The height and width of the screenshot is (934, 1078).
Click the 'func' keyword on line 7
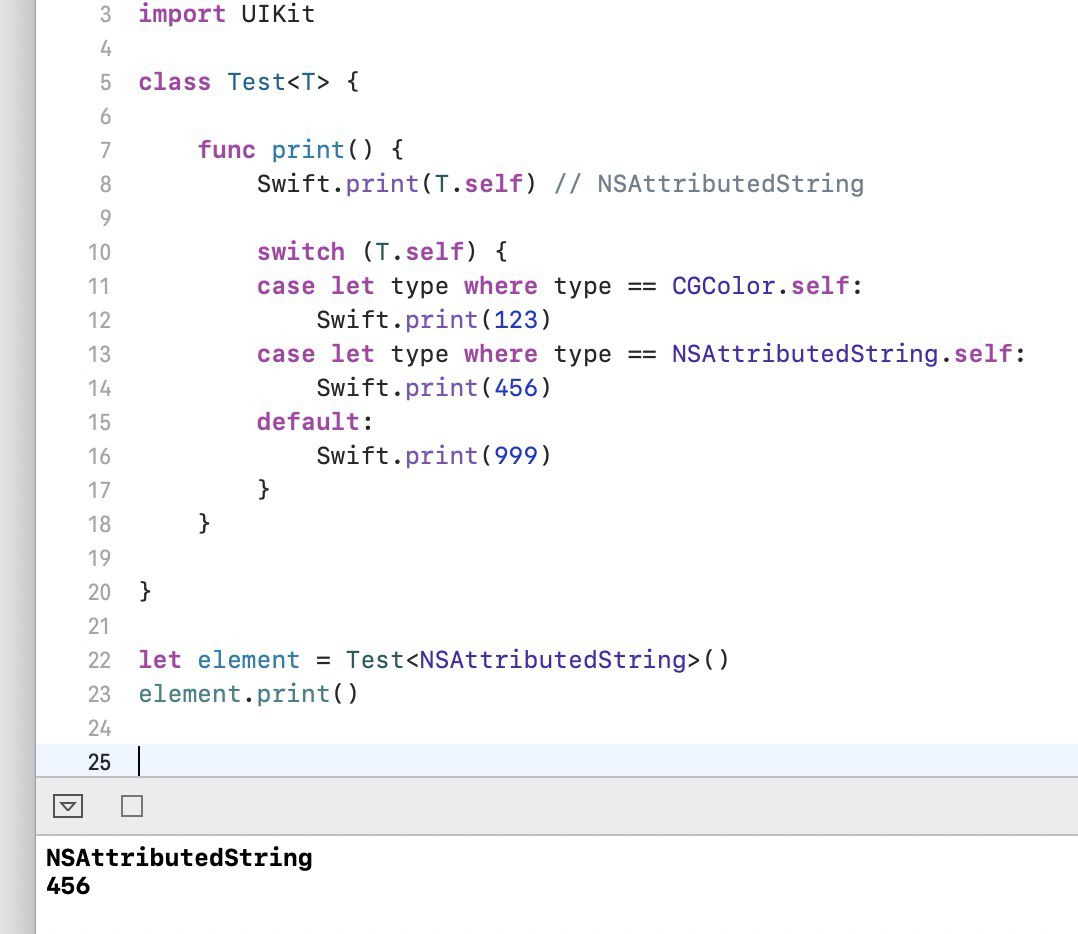pyautogui.click(x=226, y=150)
